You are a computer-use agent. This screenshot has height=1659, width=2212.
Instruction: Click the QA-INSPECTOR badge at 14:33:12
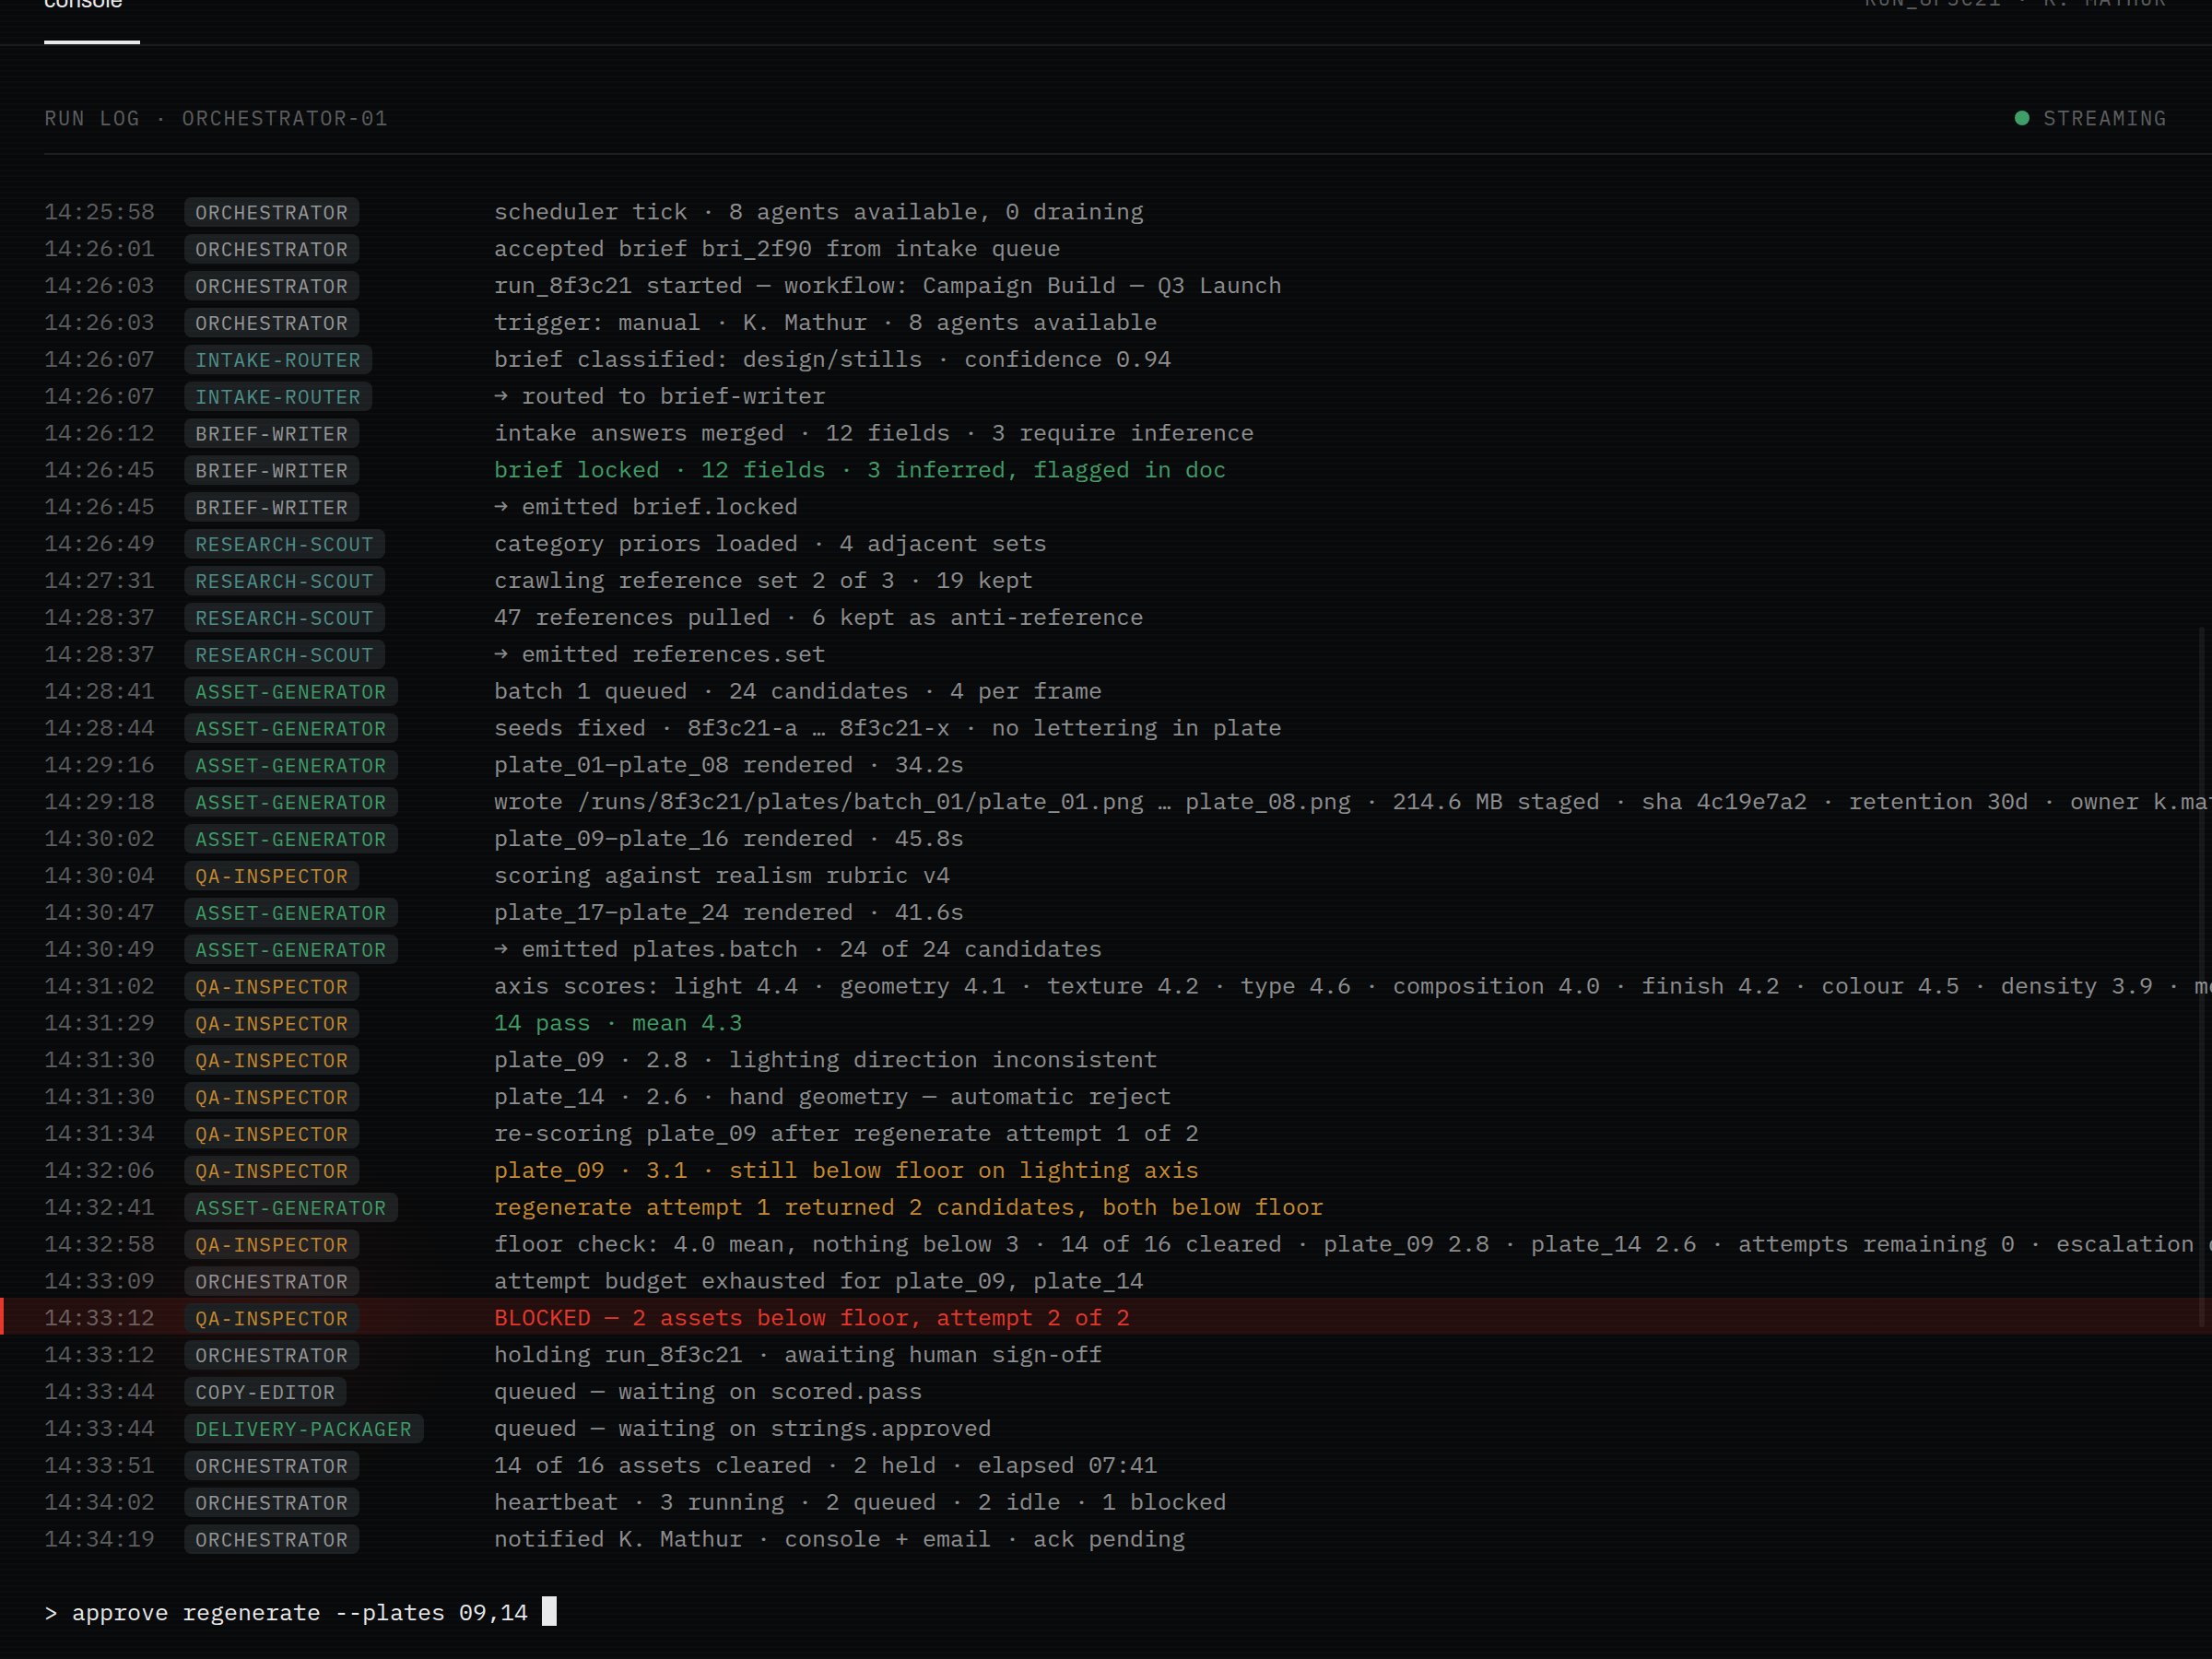click(271, 1318)
